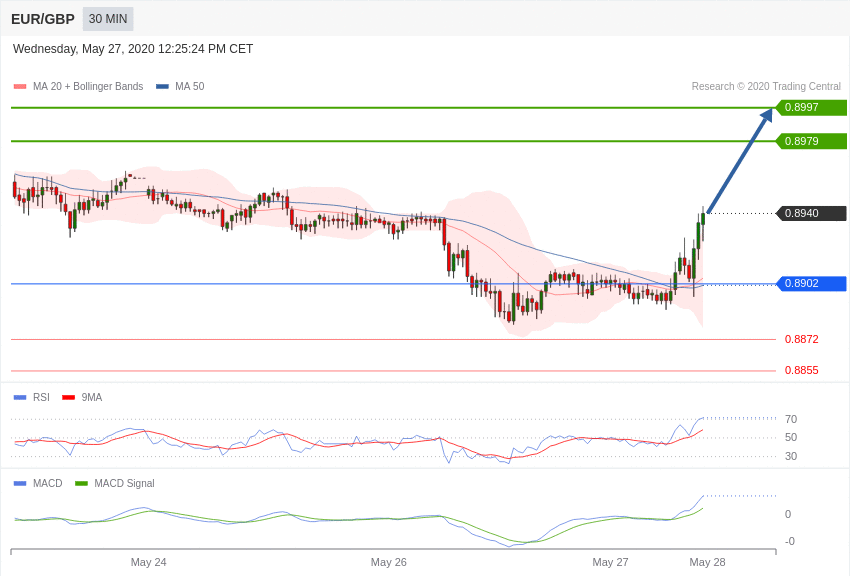
Task: Click the May 26 date axis label
Action: pyautogui.click(x=389, y=562)
